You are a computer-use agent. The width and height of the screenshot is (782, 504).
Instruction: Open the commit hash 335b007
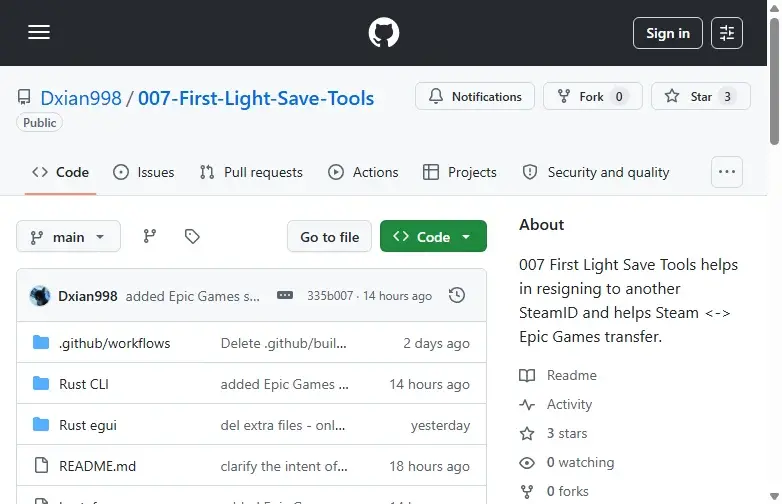330,296
